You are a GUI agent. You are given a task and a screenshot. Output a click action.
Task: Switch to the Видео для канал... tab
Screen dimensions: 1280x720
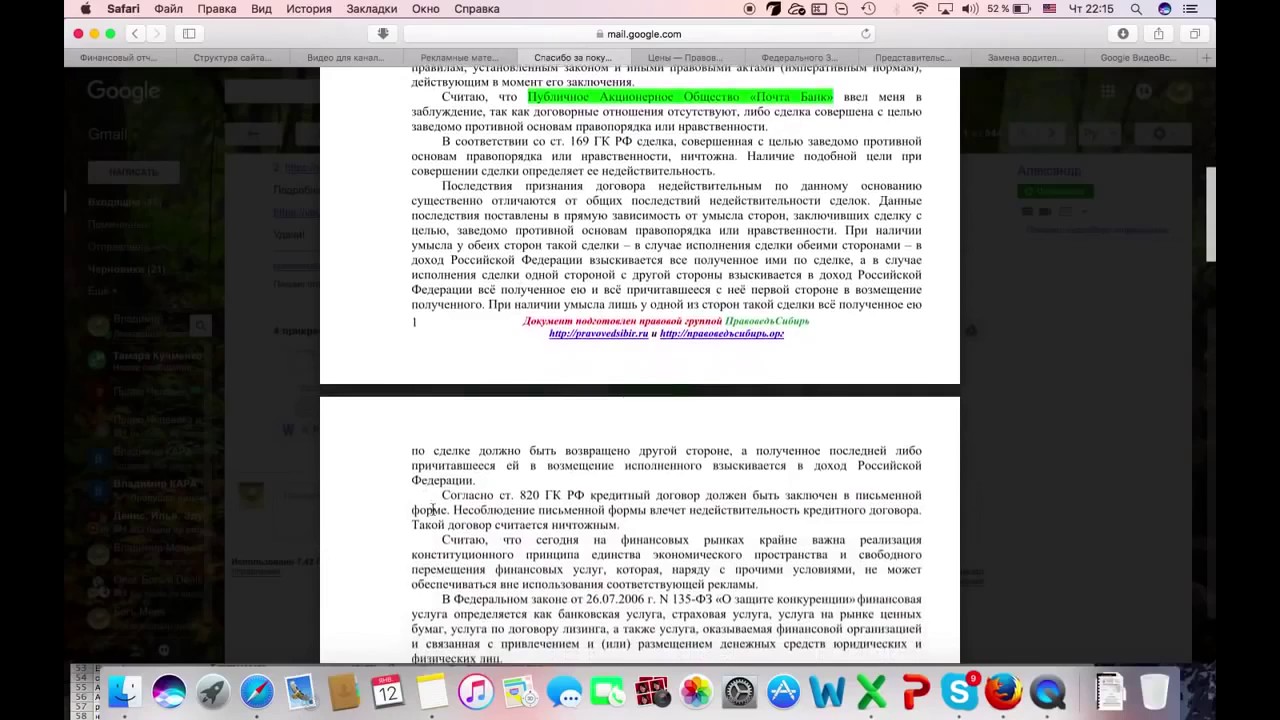pyautogui.click(x=345, y=58)
